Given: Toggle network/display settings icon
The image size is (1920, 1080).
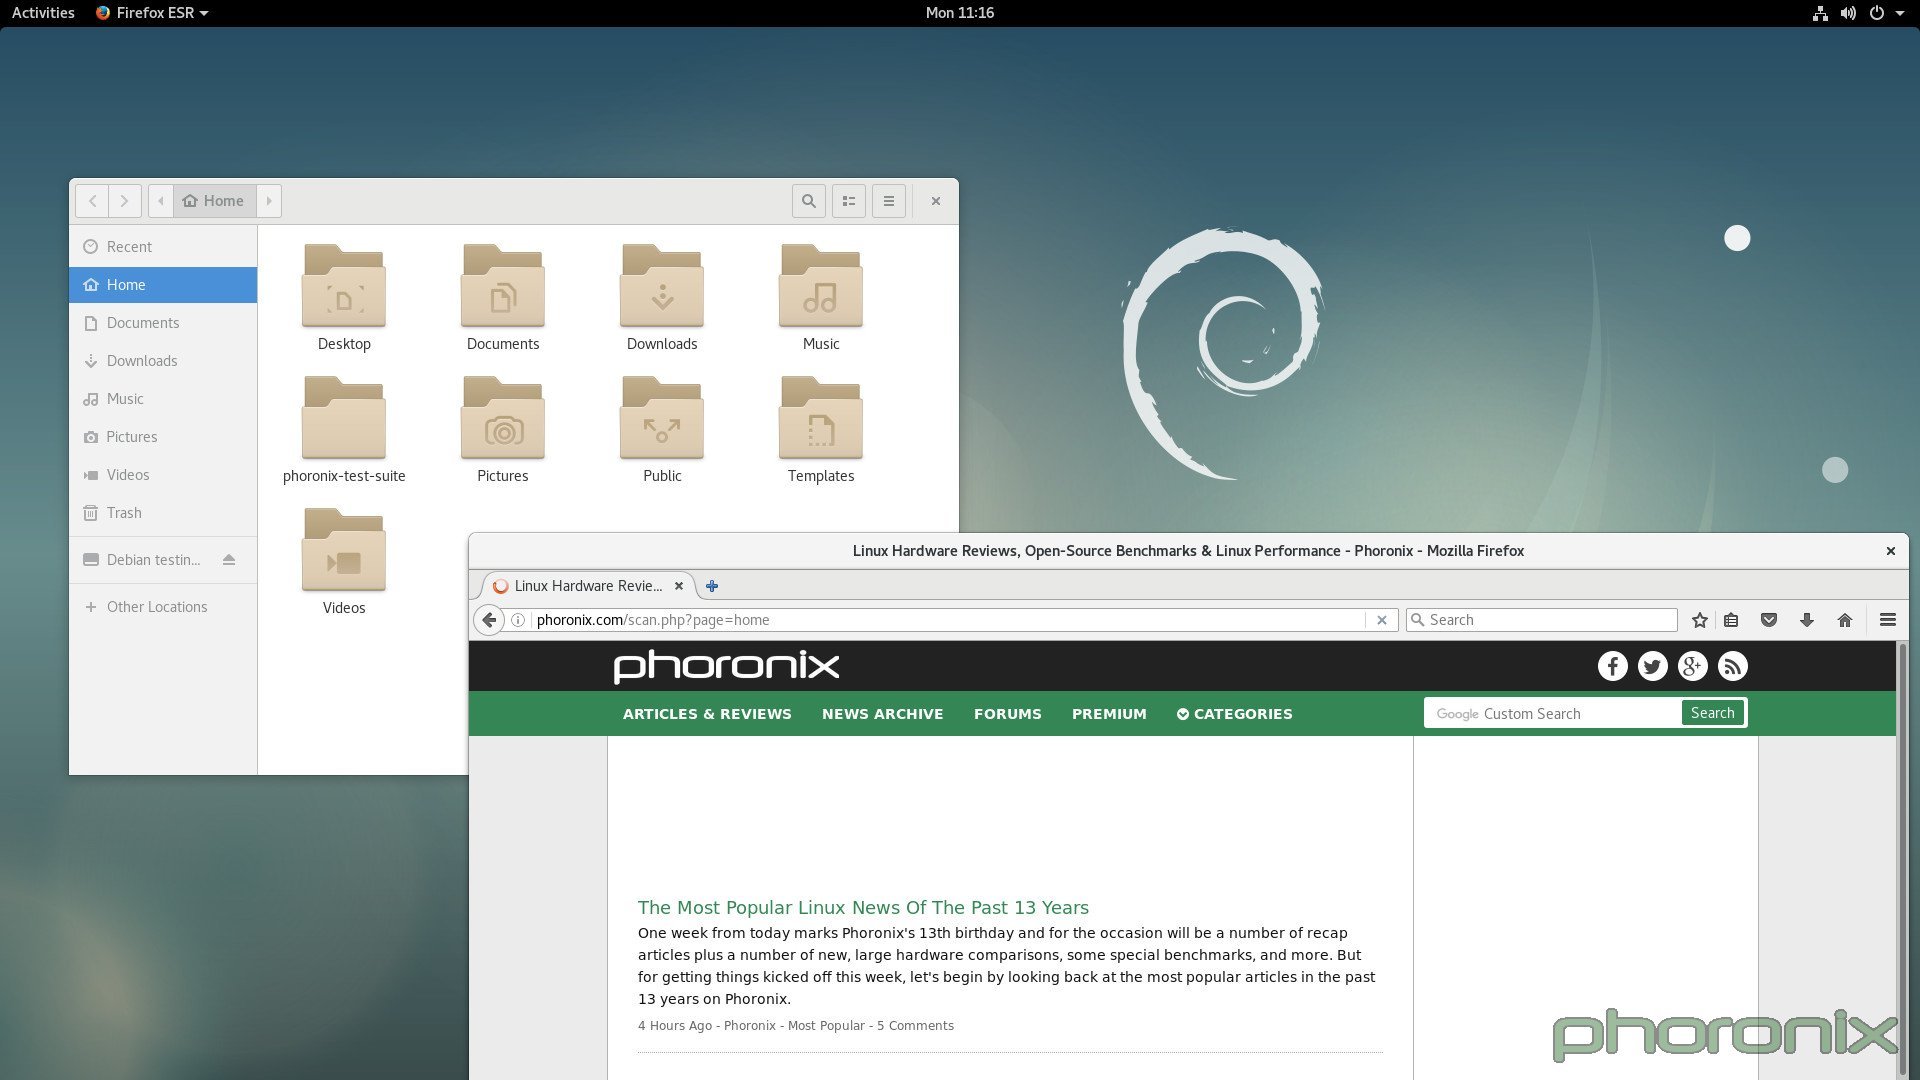Looking at the screenshot, I should pyautogui.click(x=1820, y=12).
